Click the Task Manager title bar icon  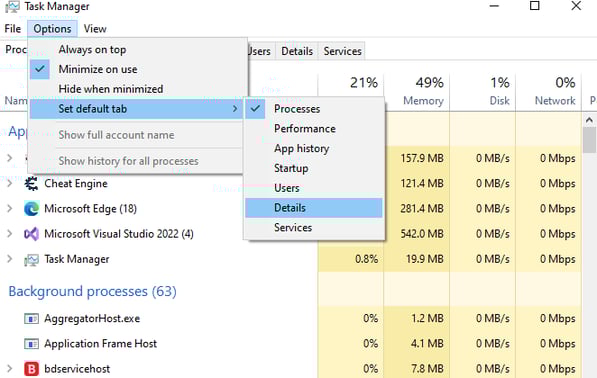click(x=12, y=6)
